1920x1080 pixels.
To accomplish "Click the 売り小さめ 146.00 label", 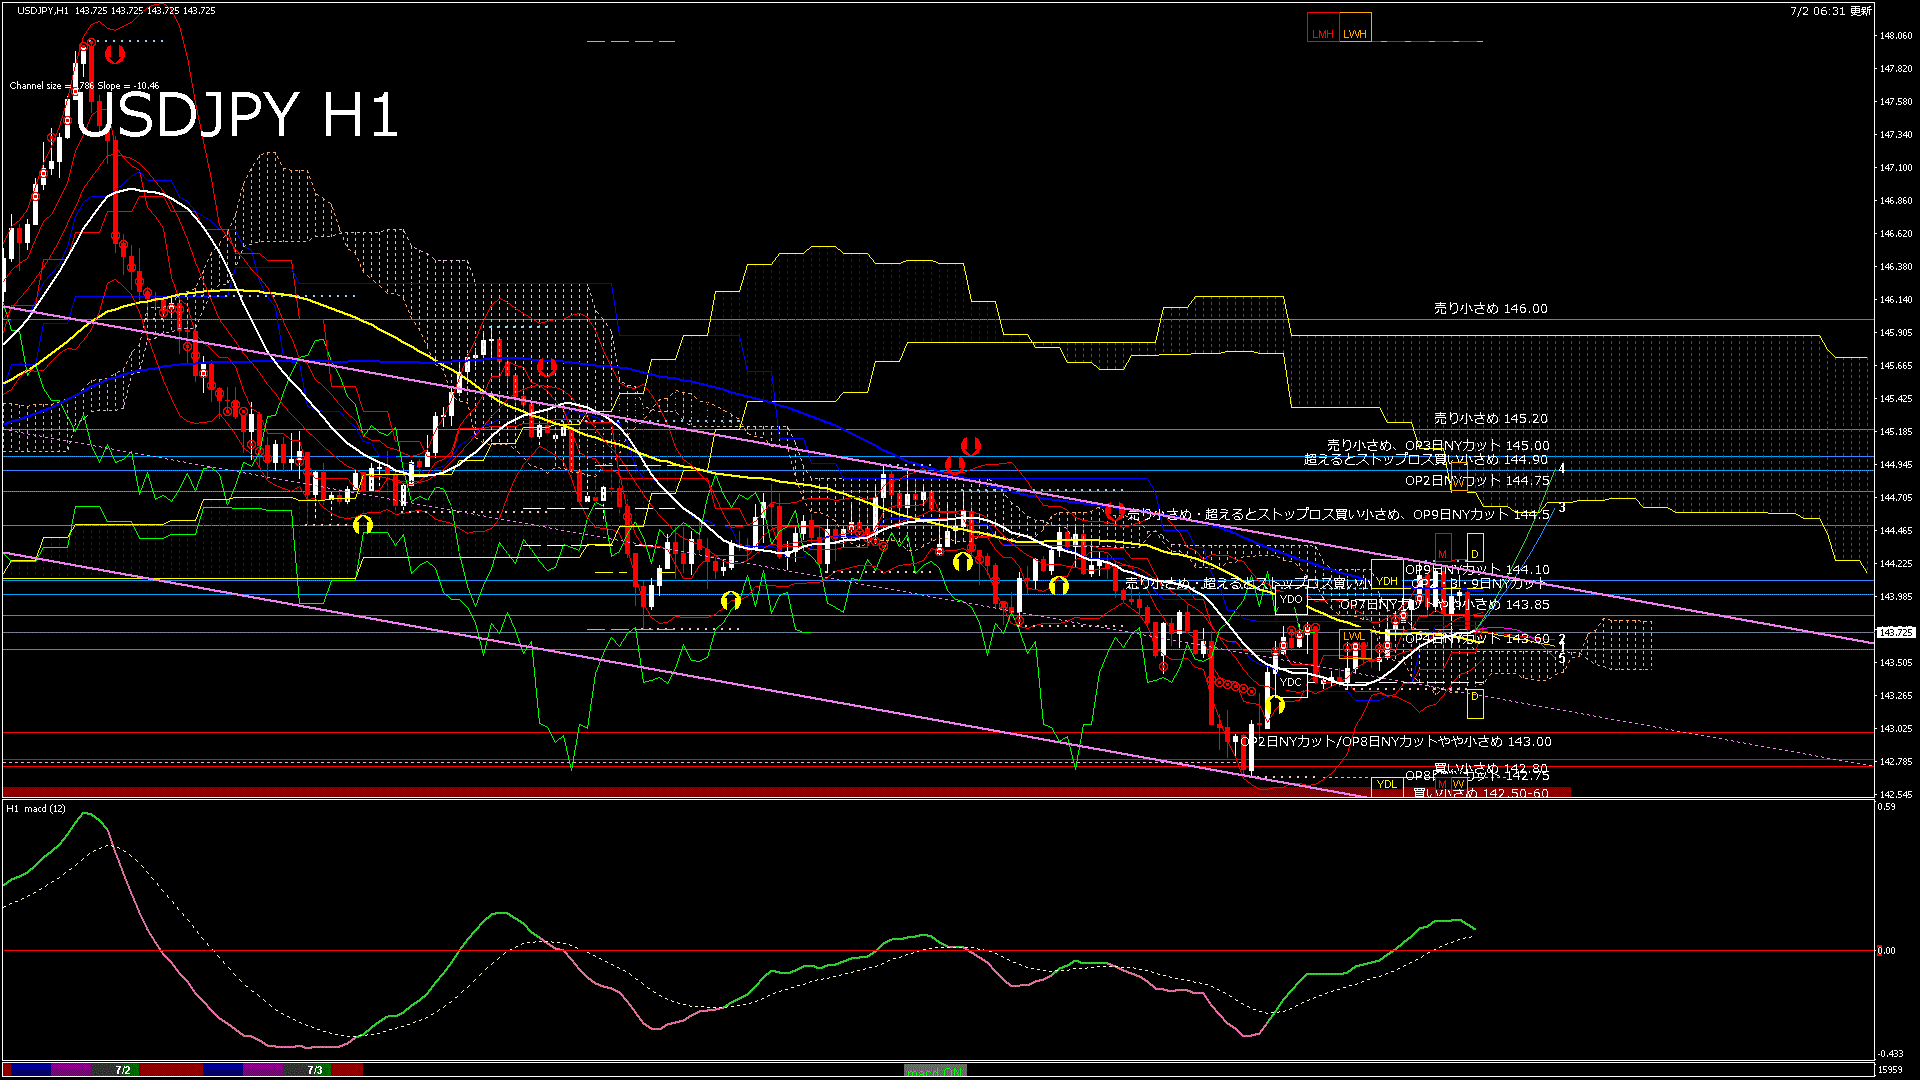I will pyautogui.click(x=1490, y=309).
